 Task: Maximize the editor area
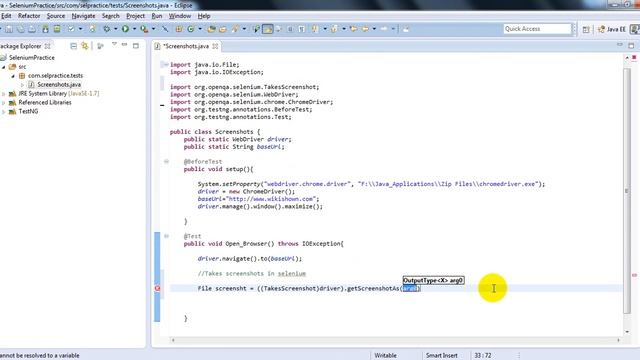pos(631,45)
